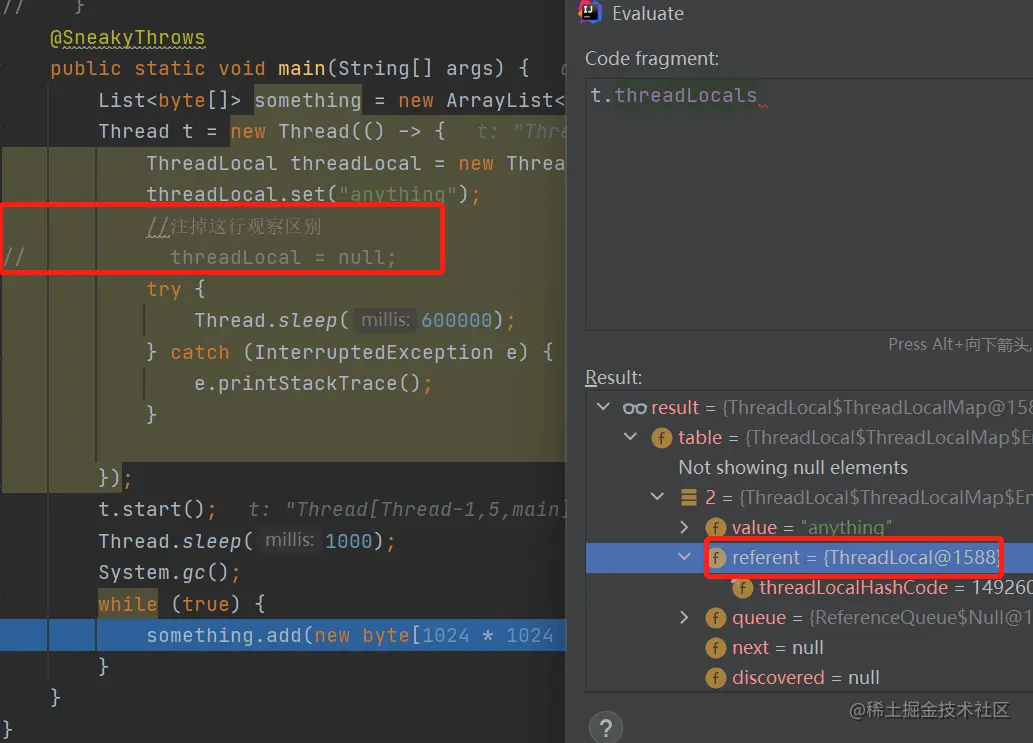Collapse the result root node

[x=603, y=407]
